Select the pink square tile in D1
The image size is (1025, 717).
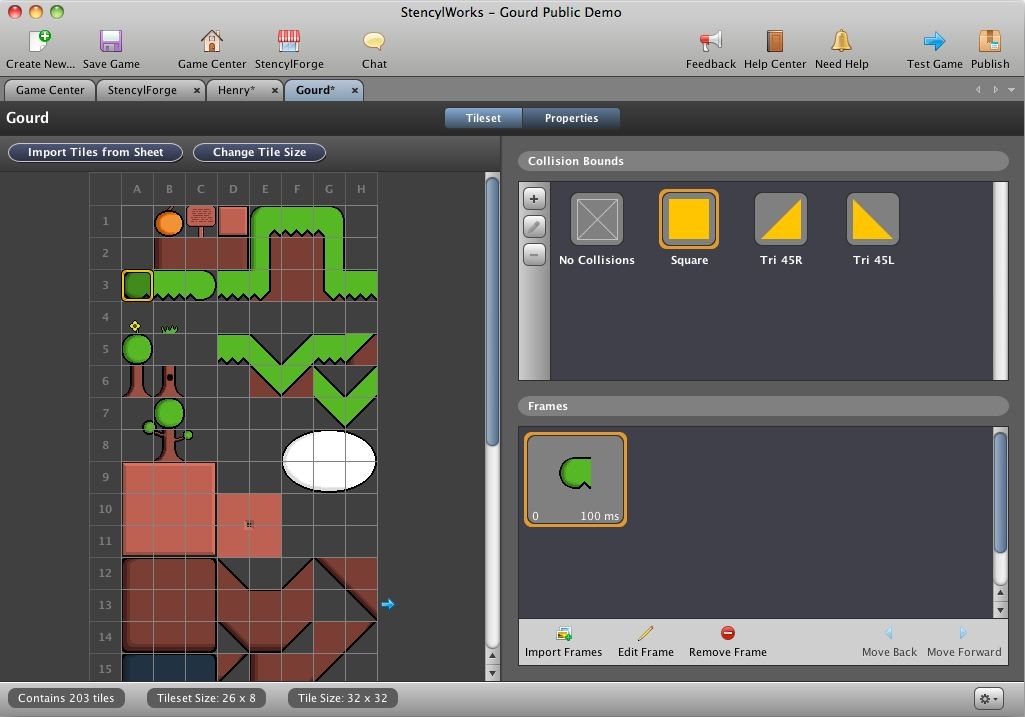coord(233,222)
